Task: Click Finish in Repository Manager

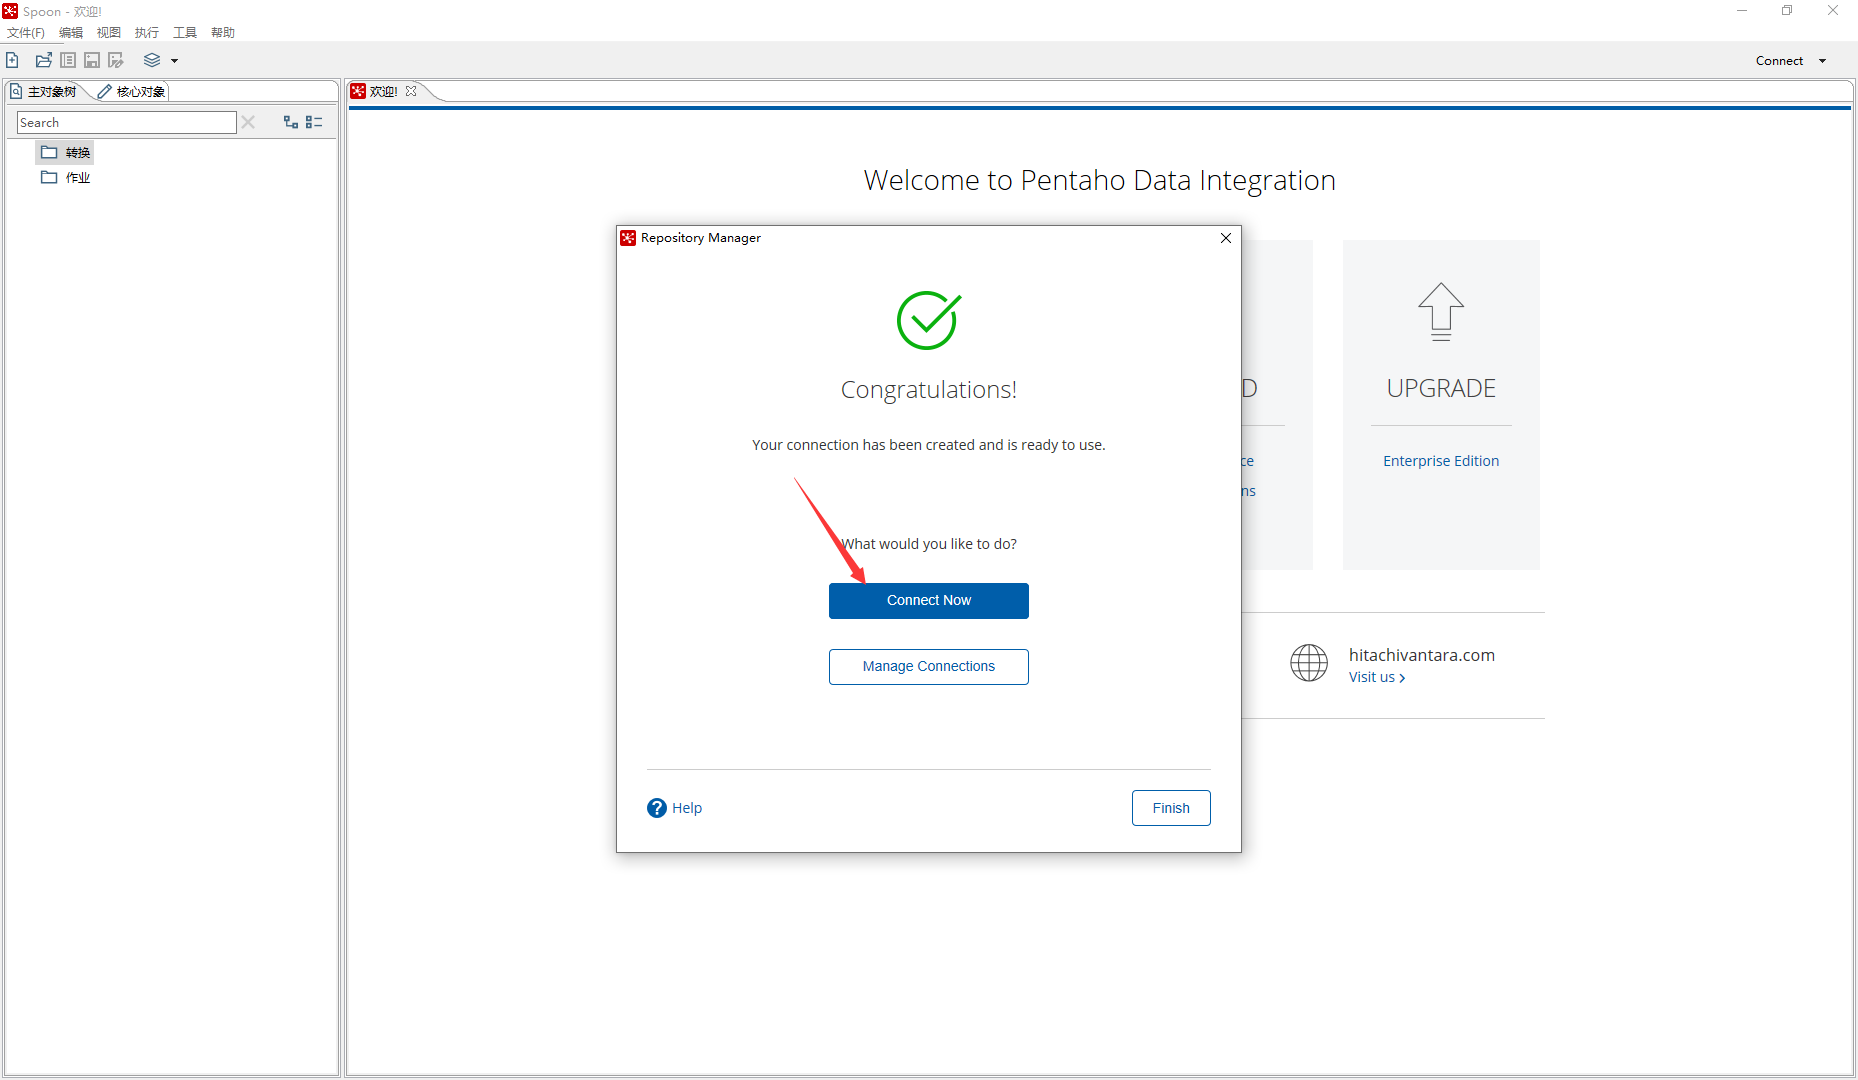Action: coord(1171,808)
